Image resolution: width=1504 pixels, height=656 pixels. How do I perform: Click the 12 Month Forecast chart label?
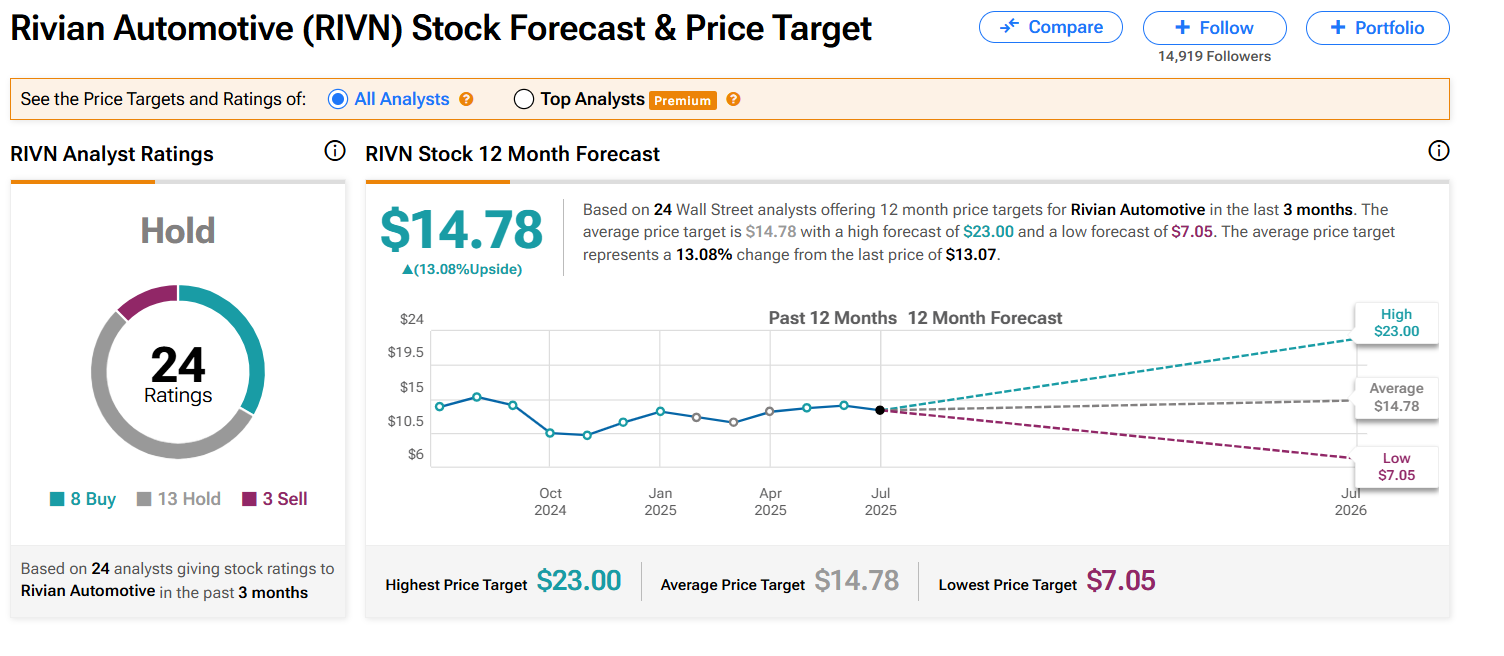(985, 318)
